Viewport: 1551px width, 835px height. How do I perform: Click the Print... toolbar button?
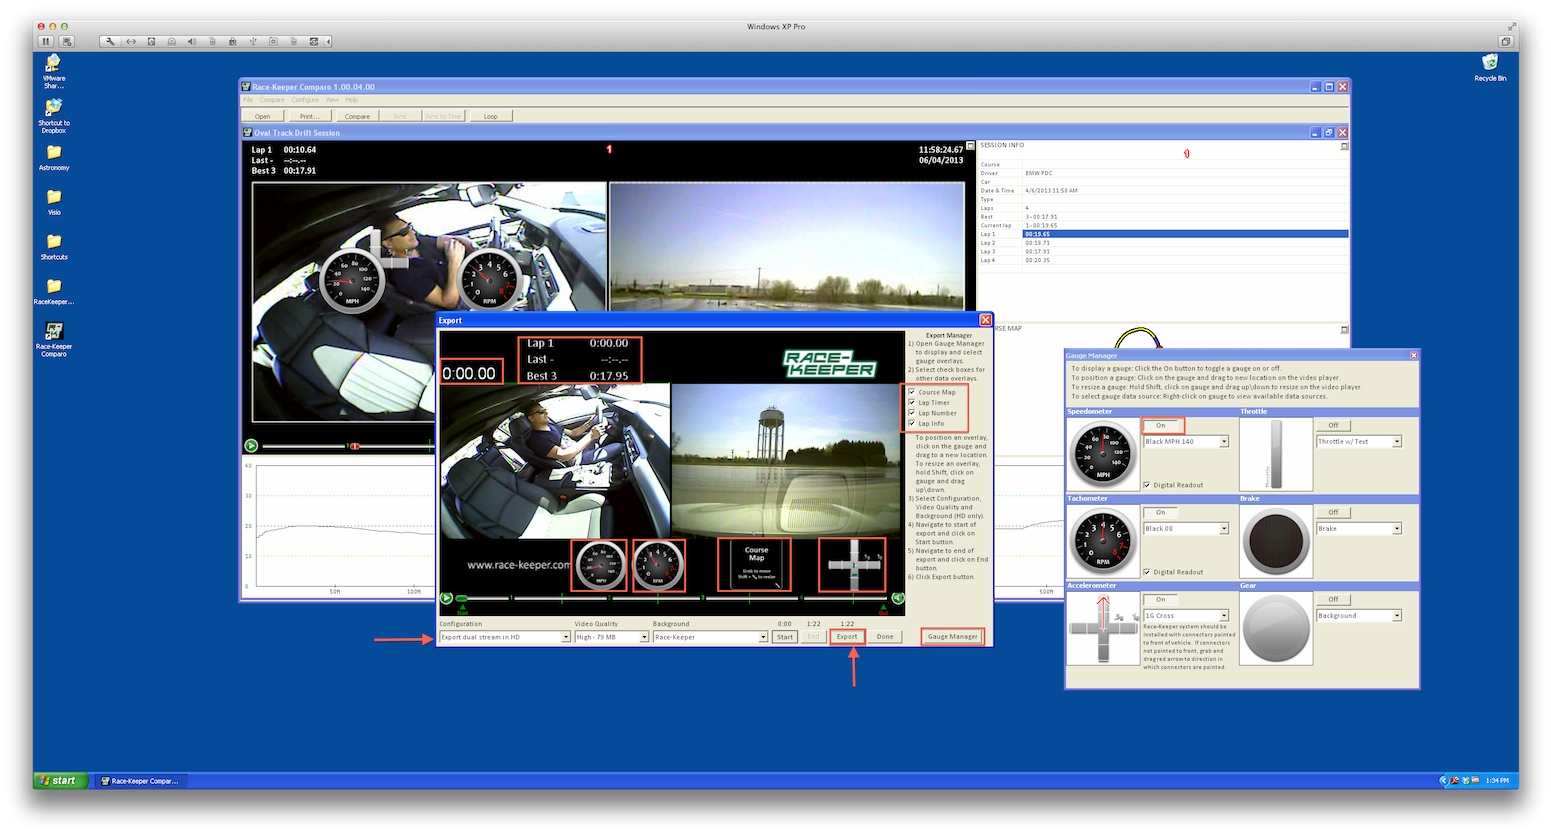[x=309, y=116]
